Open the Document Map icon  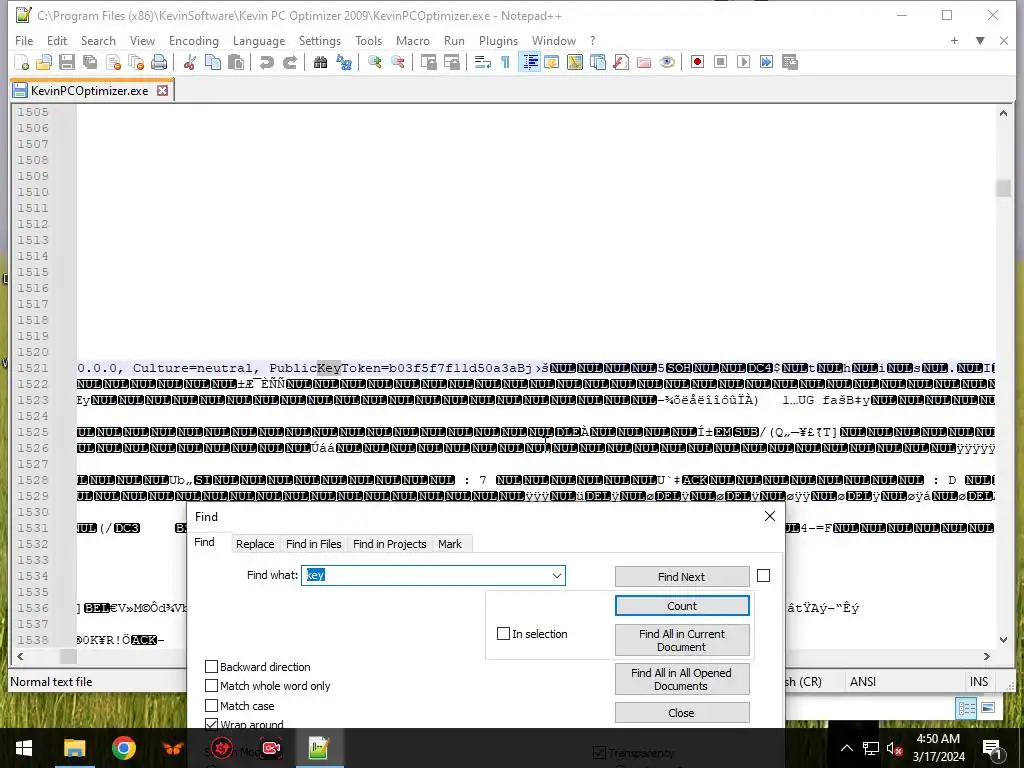(575, 62)
